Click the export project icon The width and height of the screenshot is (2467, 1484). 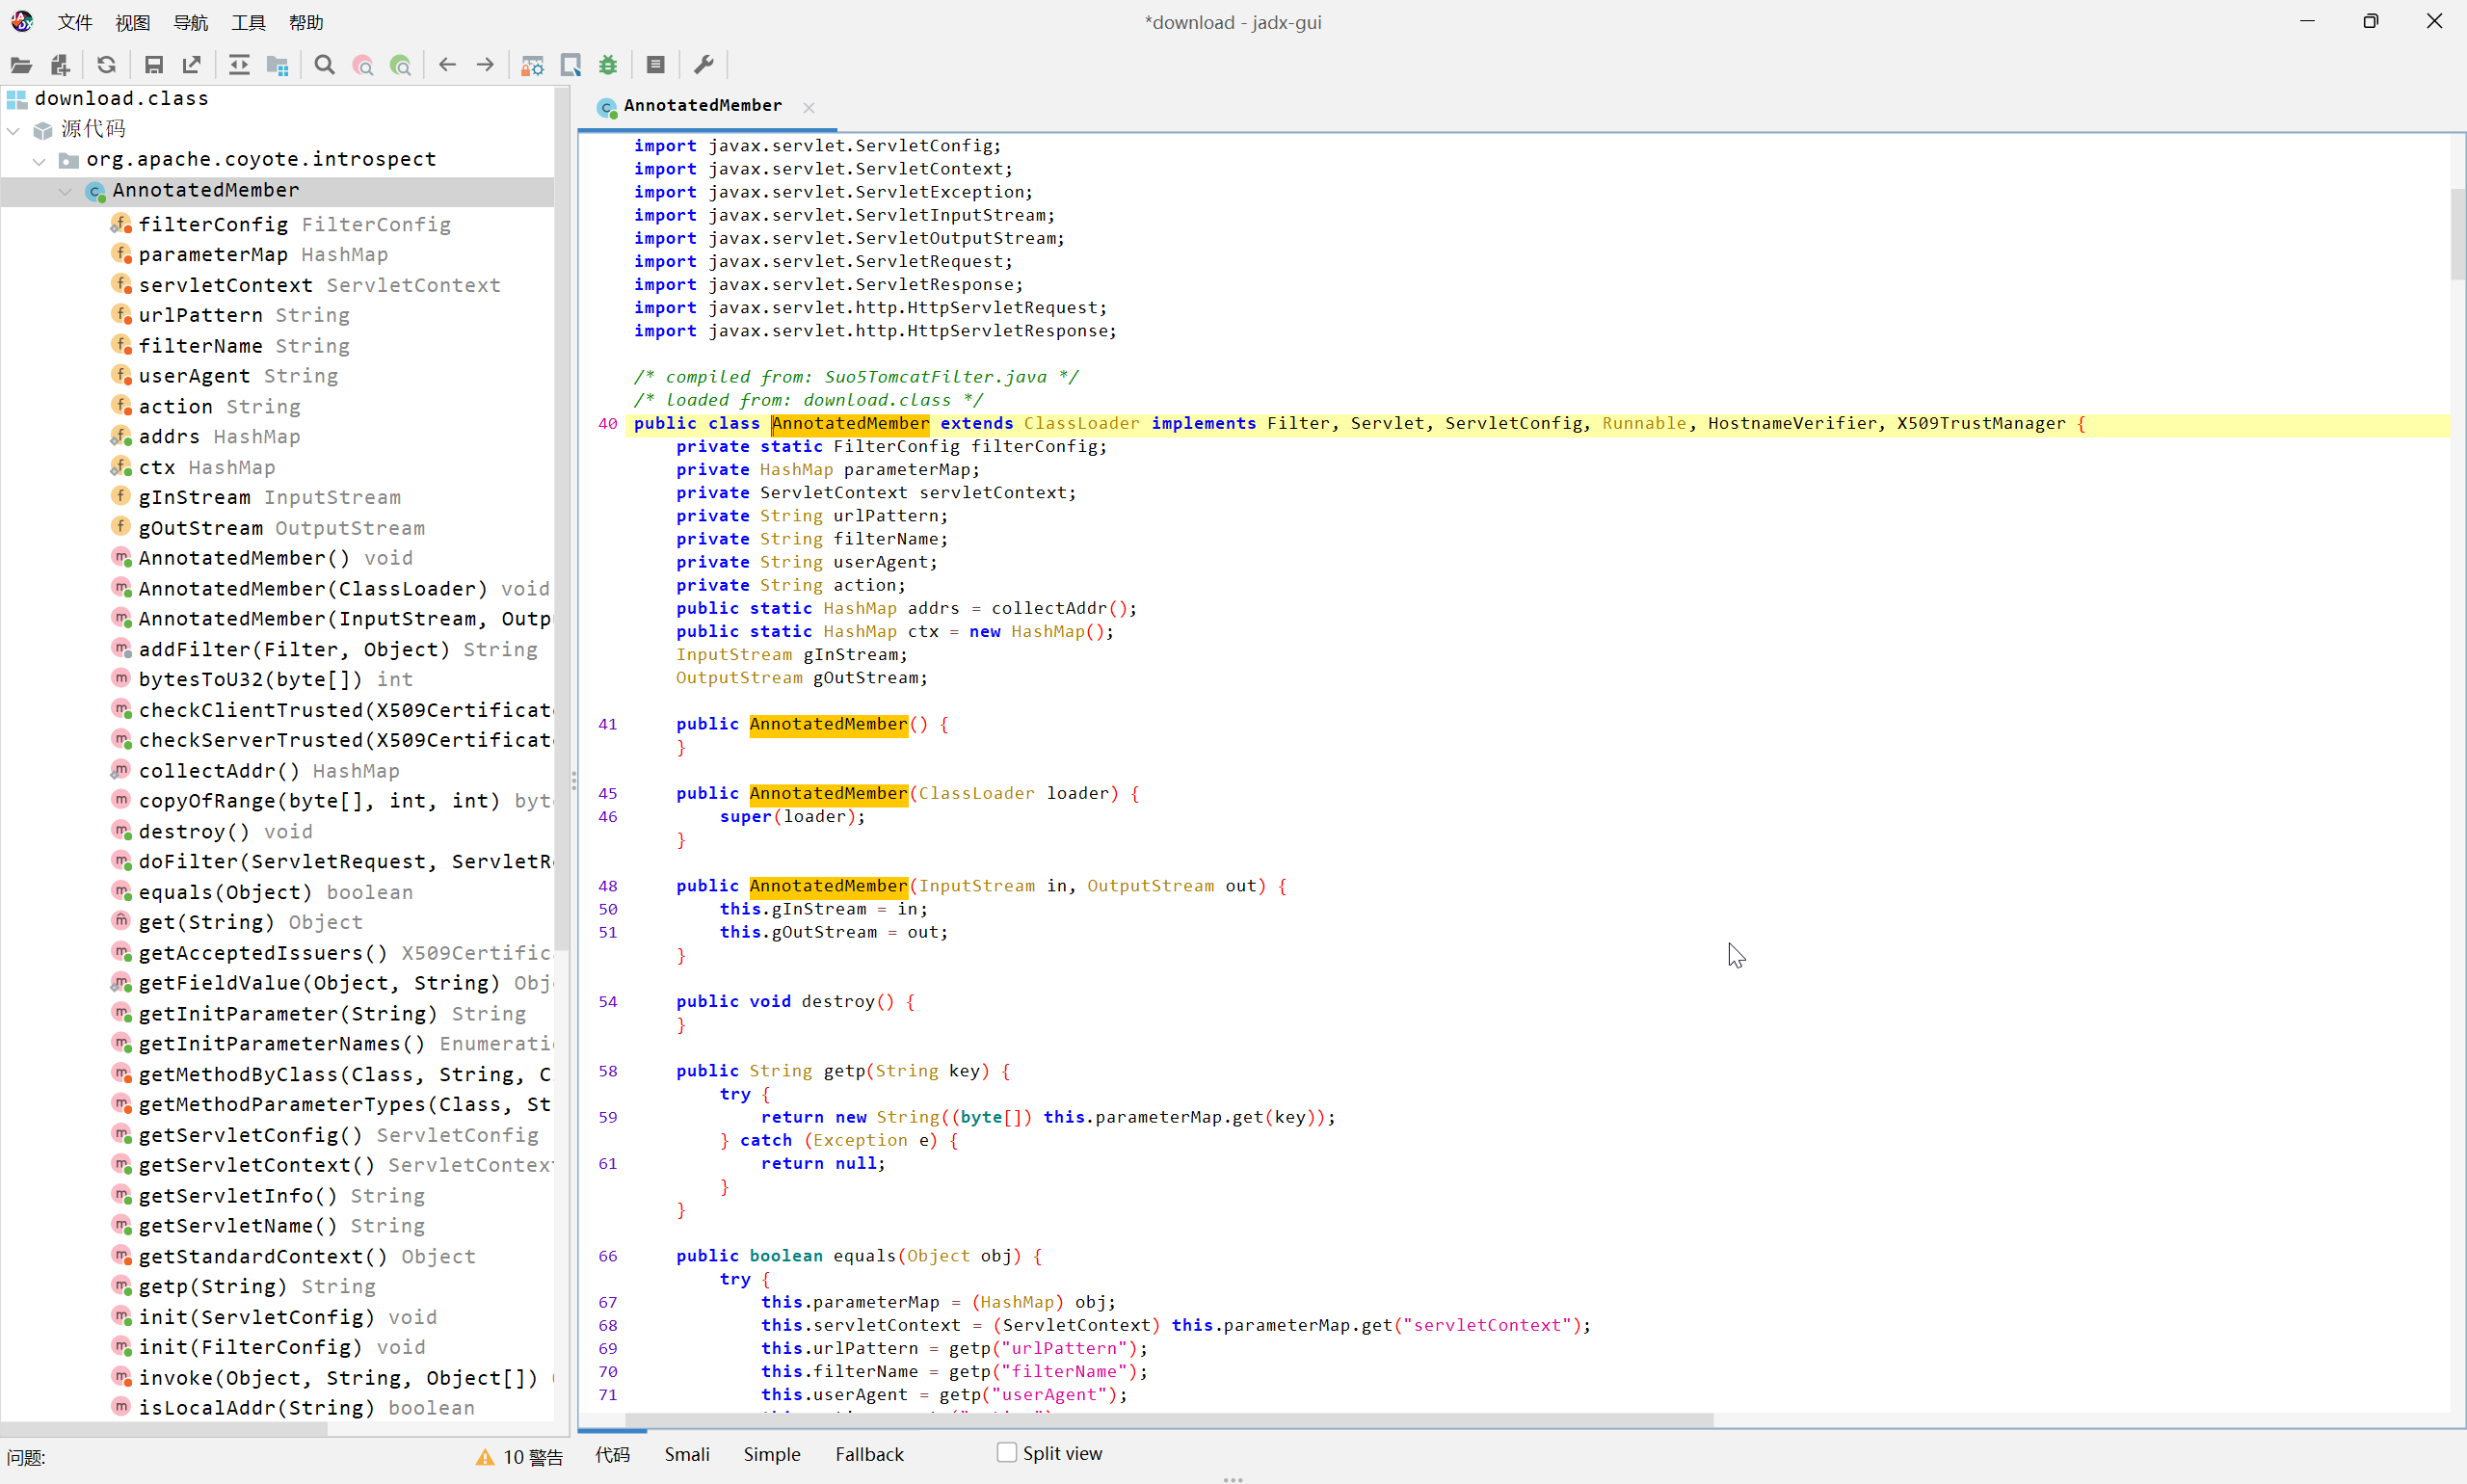point(192,65)
